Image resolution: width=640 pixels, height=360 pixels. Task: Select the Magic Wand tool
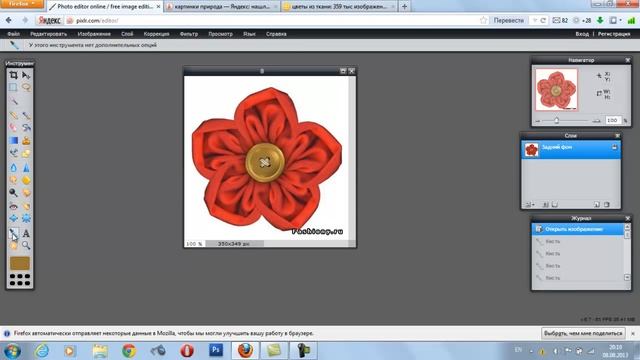point(13,100)
